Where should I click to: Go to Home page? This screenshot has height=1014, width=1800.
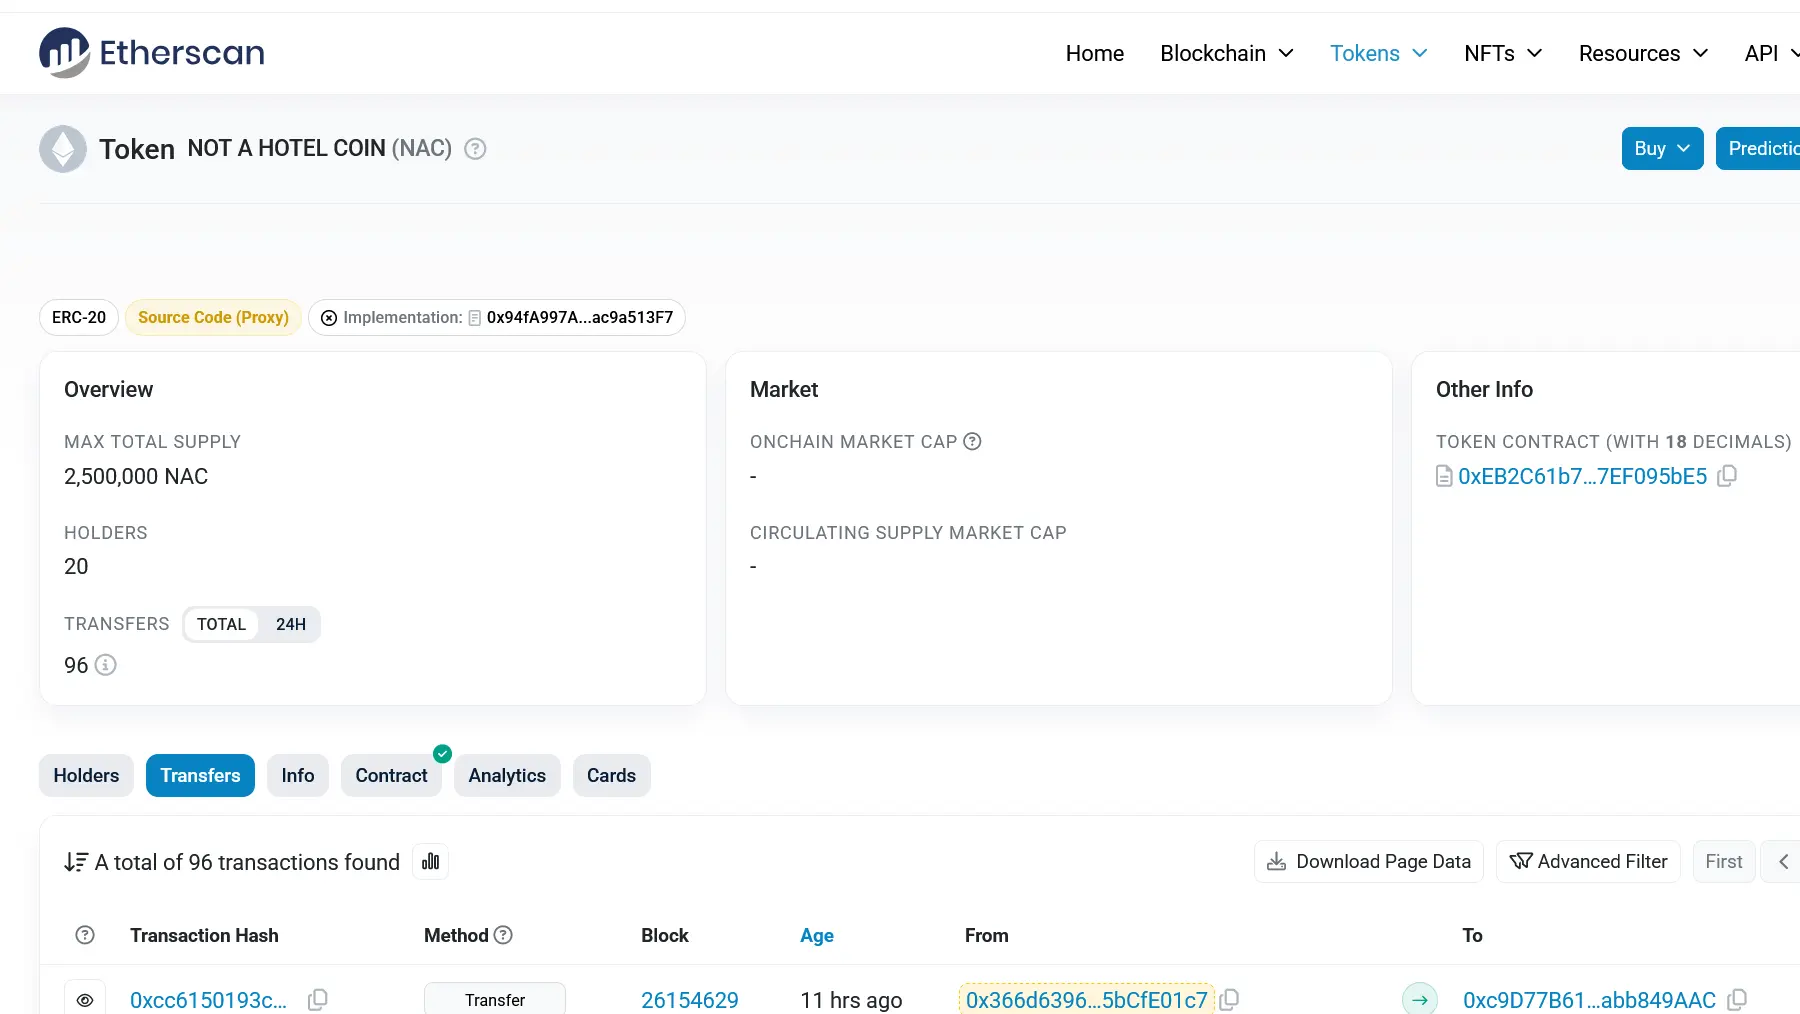point(1095,53)
